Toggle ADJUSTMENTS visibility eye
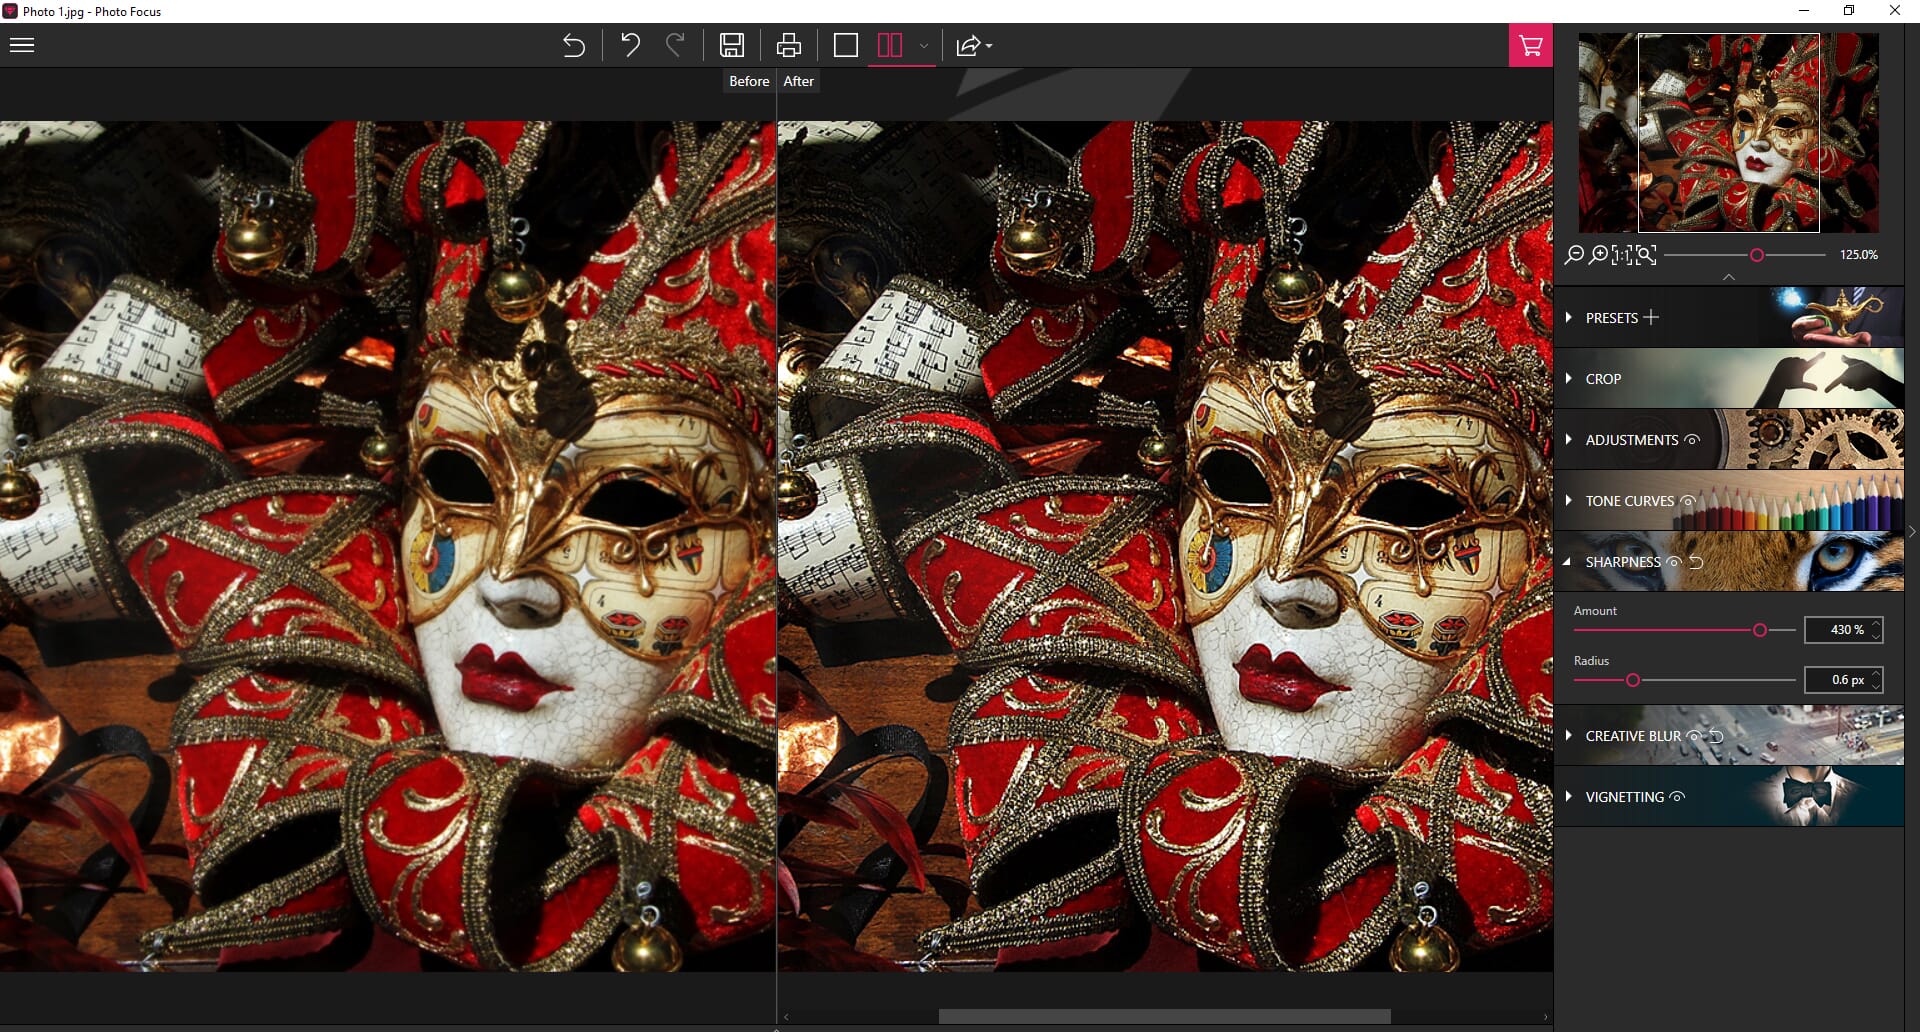The image size is (1920, 1032). [x=1692, y=439]
